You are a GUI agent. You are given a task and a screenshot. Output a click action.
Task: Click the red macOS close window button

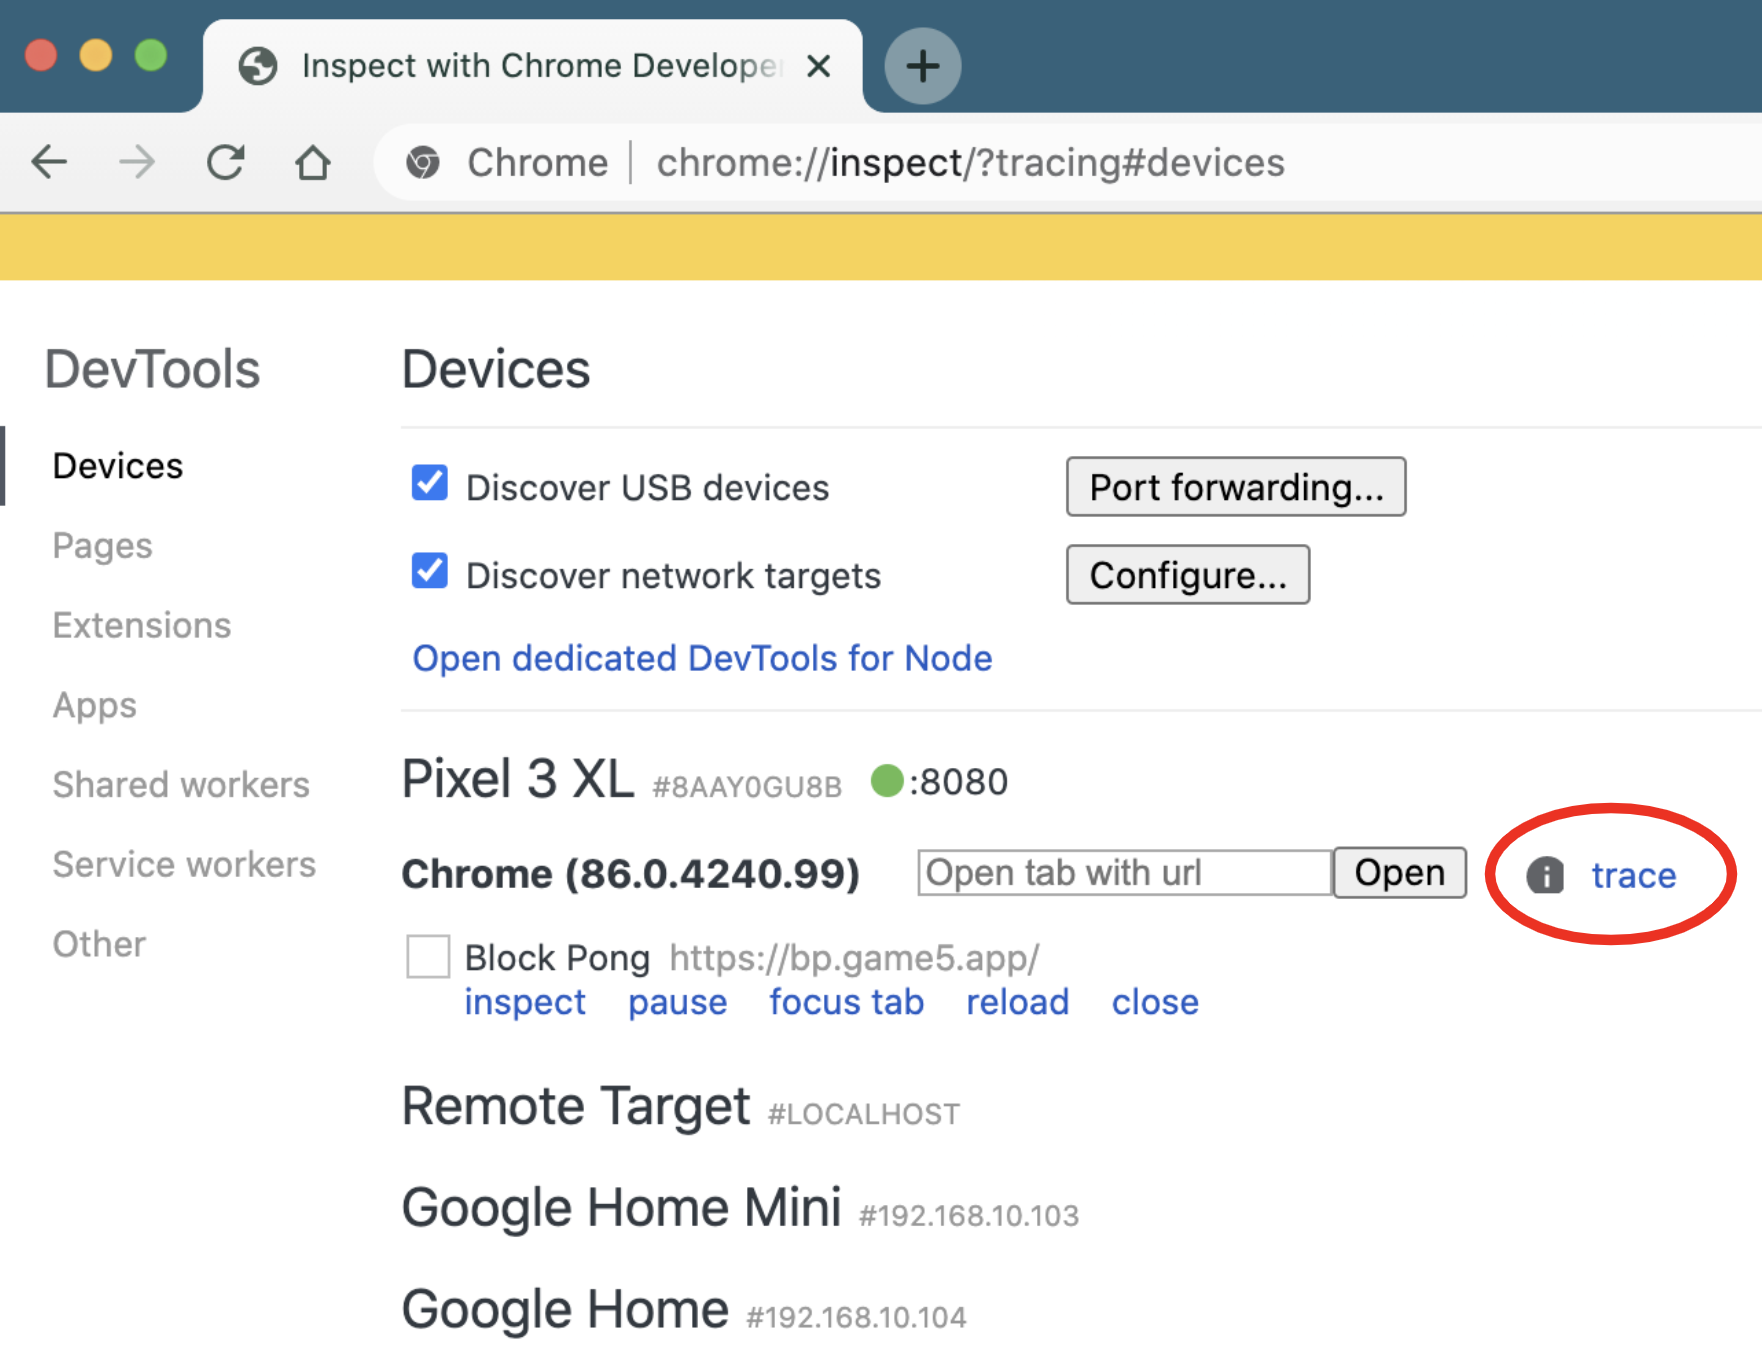[41, 55]
